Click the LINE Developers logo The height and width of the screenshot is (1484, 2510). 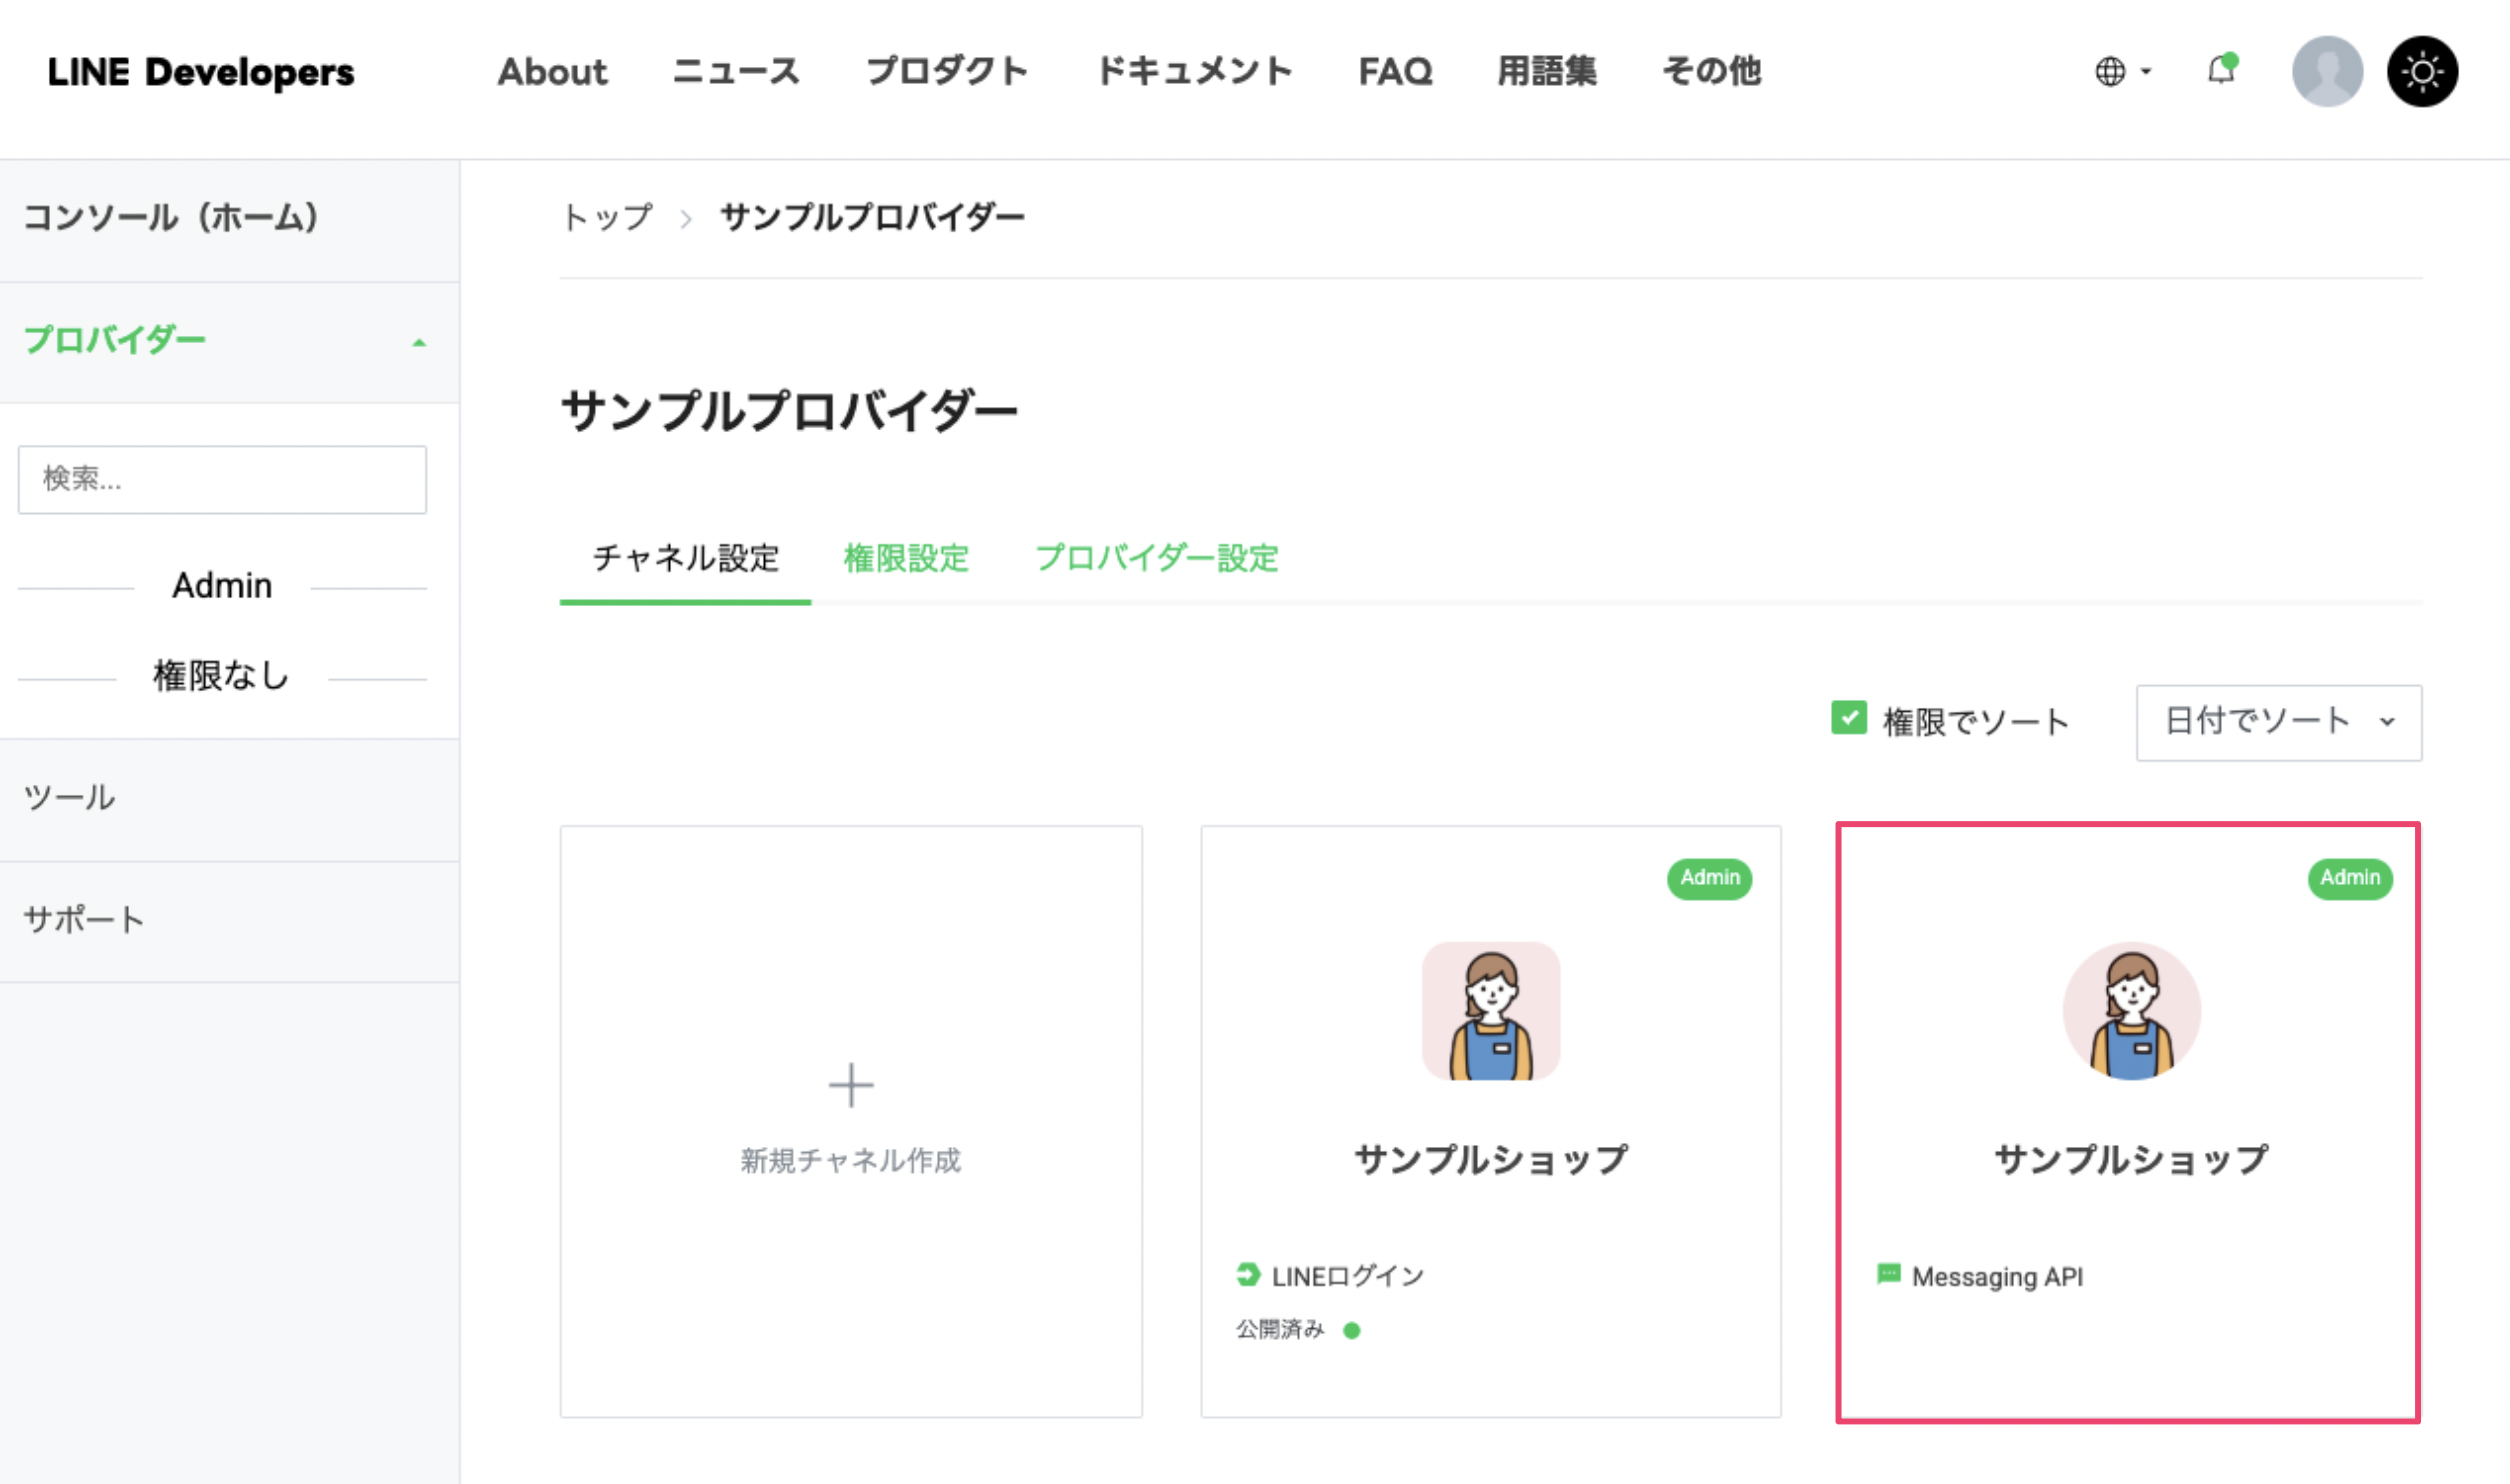click(200, 70)
